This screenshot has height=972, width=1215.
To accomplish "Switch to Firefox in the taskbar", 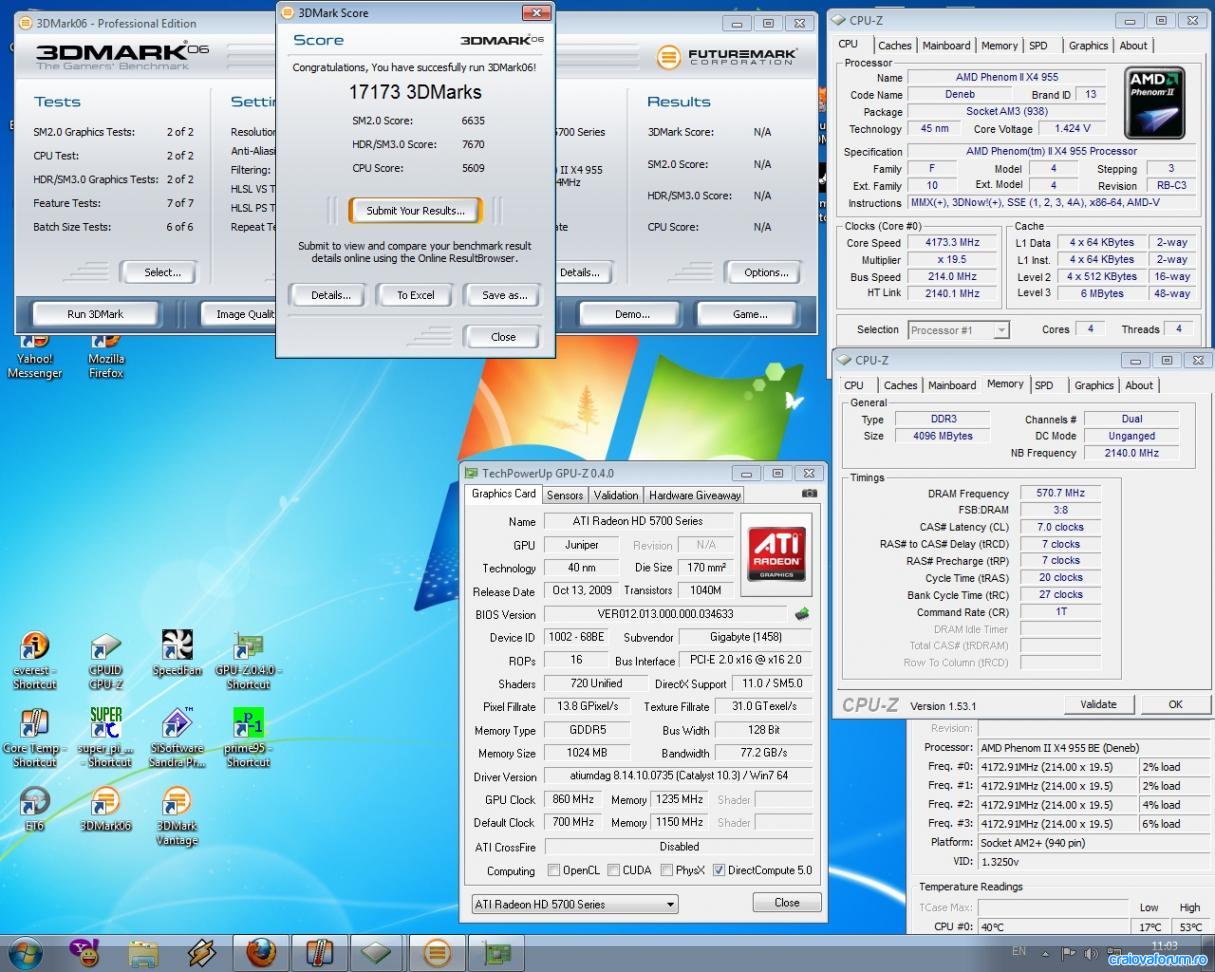I will point(261,952).
